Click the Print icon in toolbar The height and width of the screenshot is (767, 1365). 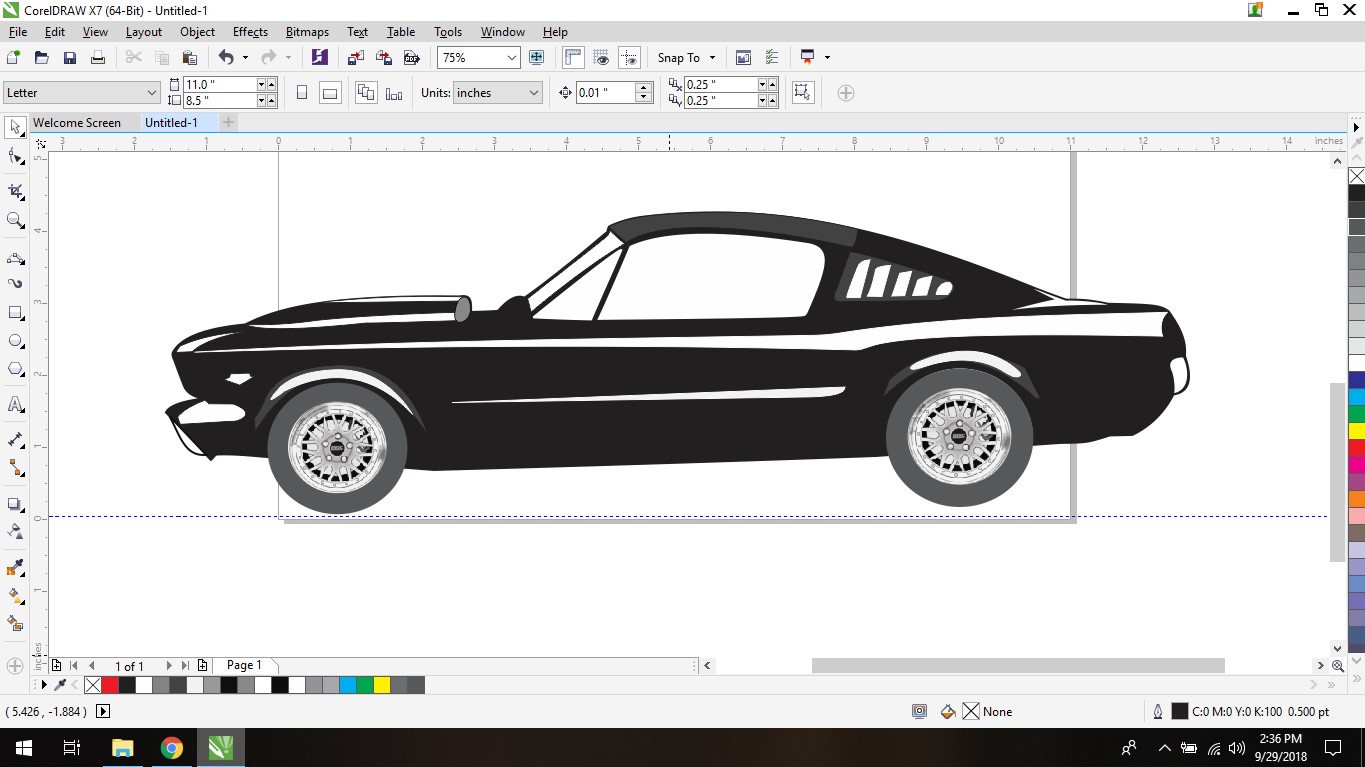click(98, 58)
